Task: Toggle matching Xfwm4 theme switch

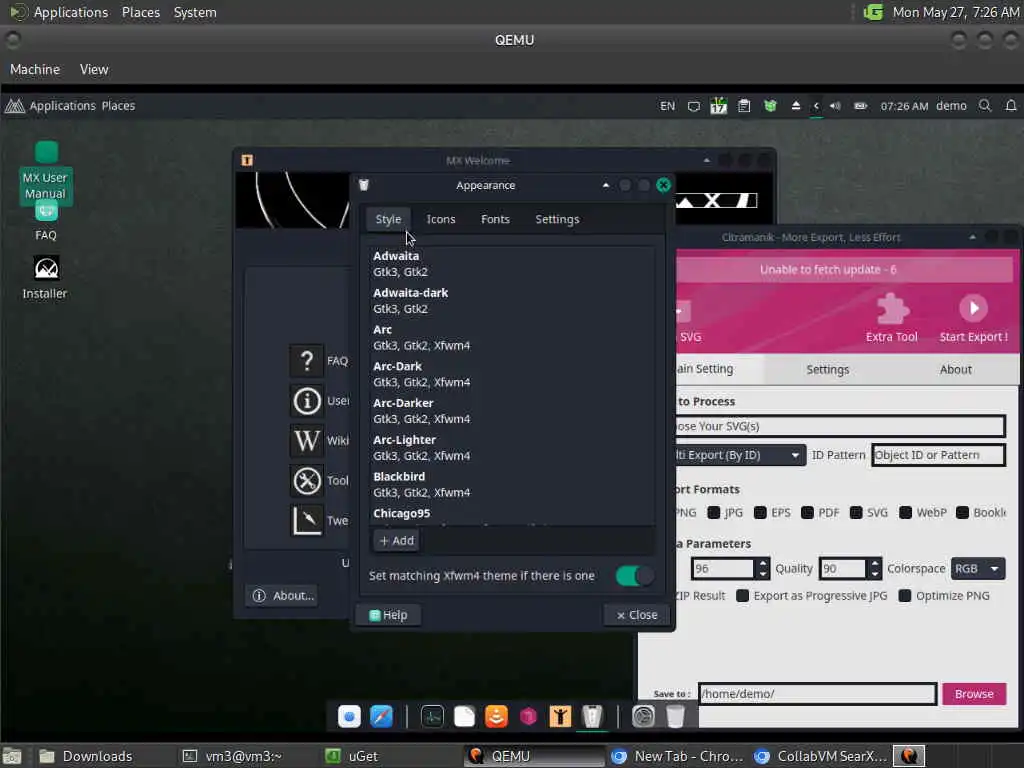Action: [634, 575]
